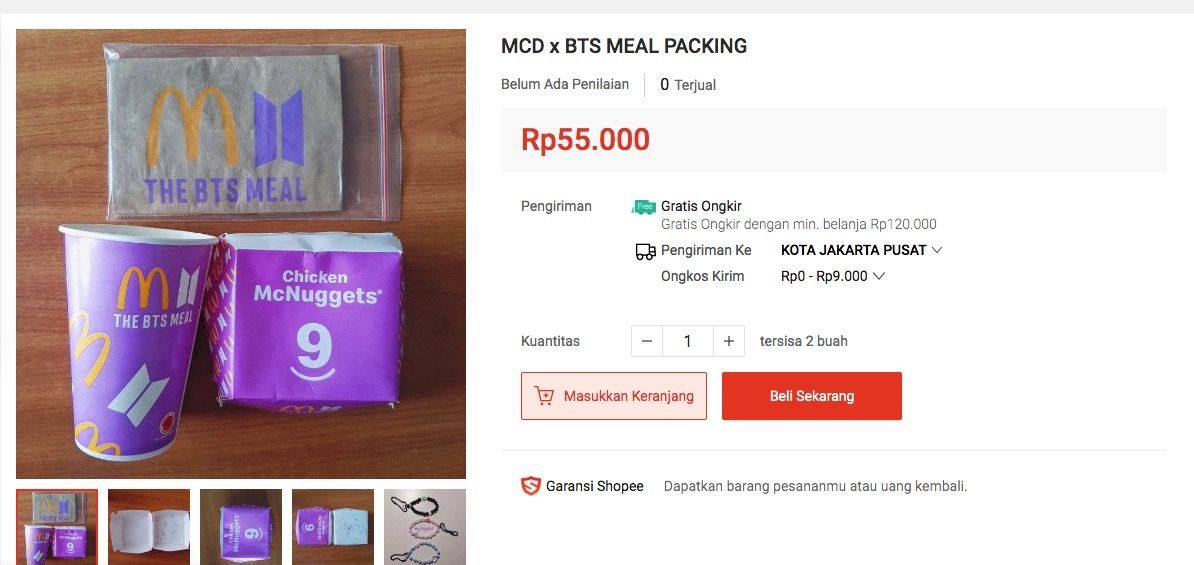
Task: Select the third thumbnail of nuggets box
Action: pos(241,527)
